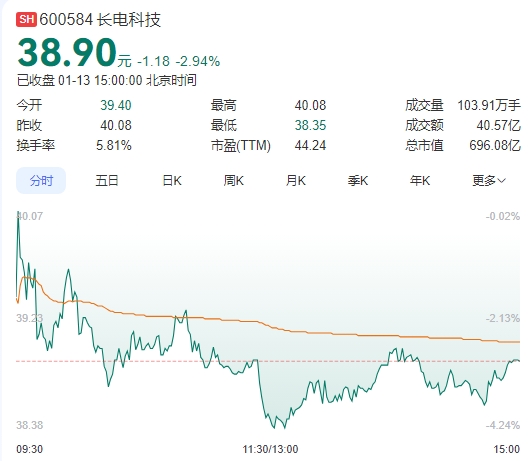Click stock title 600584 长电科技
Image resolution: width=528 pixels, height=461 pixels.
click(x=100, y=20)
